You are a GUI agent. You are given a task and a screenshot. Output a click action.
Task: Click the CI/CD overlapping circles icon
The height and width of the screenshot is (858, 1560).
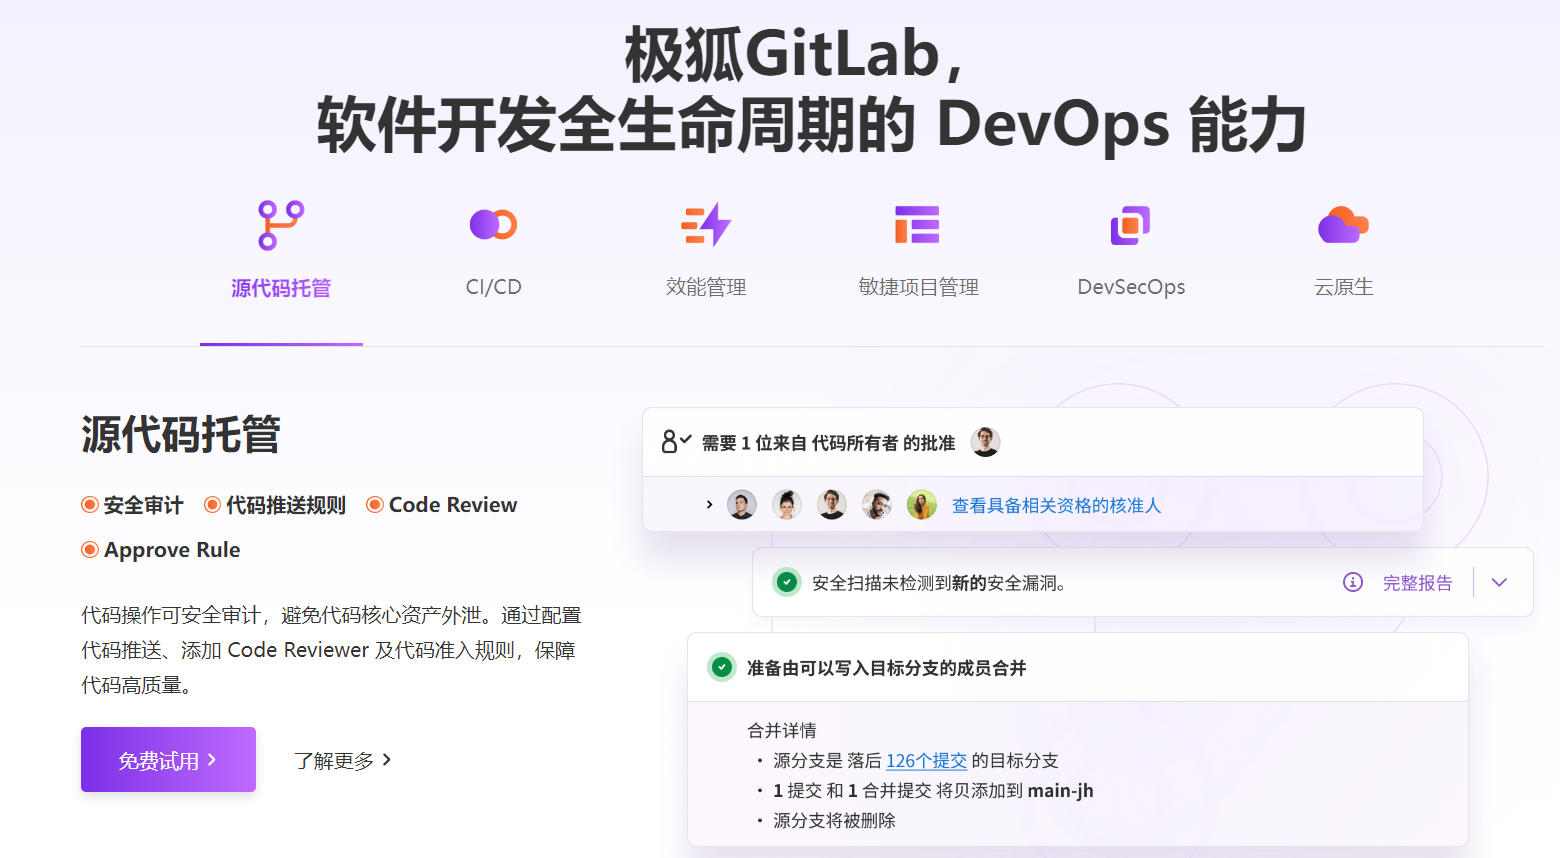[x=493, y=225]
